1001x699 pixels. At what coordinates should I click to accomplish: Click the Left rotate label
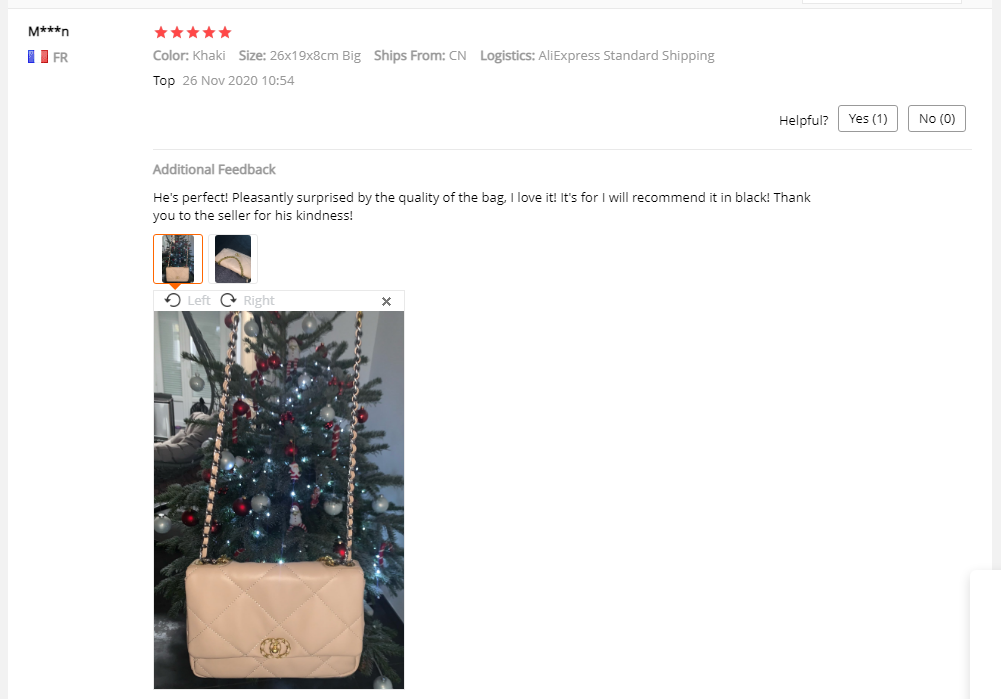click(199, 301)
